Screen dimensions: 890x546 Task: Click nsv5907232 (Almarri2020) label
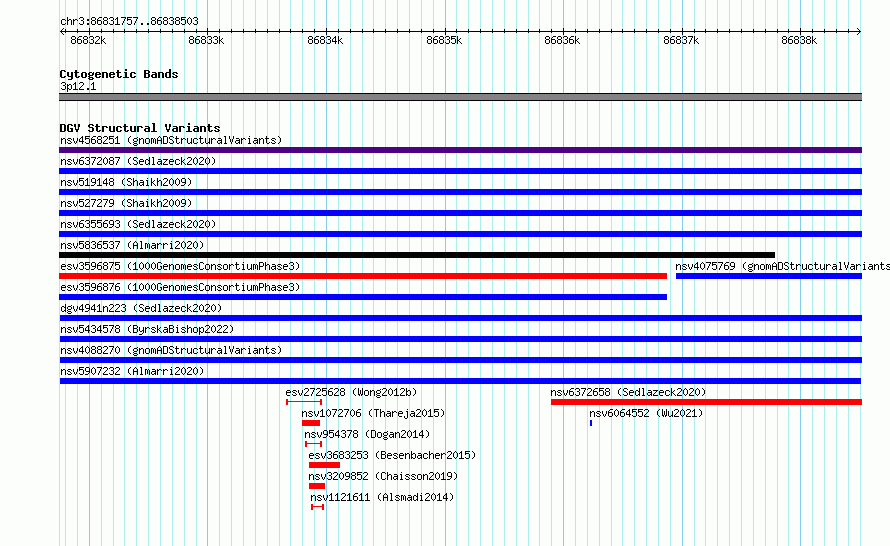132,371
